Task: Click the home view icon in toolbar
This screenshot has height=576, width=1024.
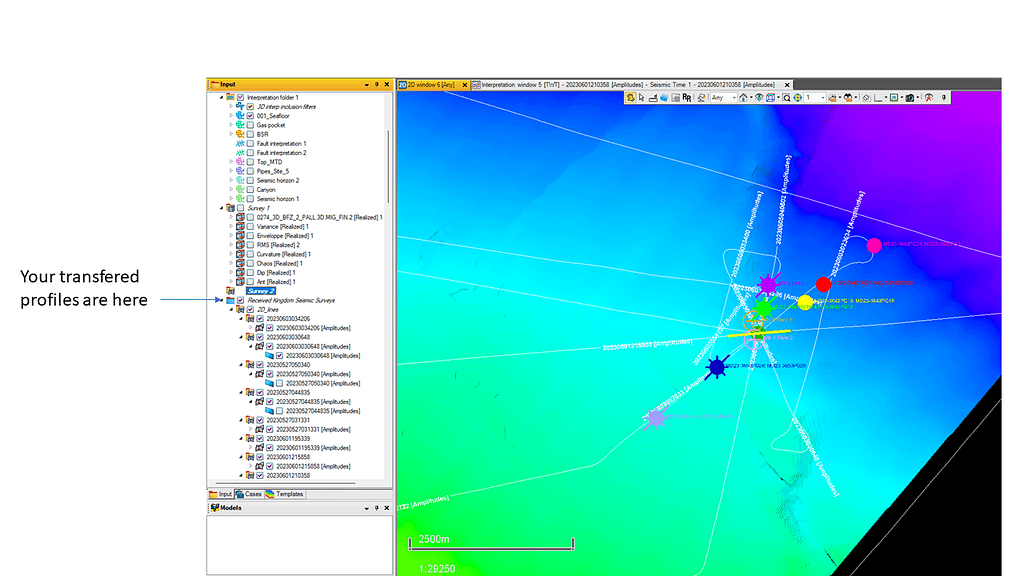Action: tap(743, 98)
